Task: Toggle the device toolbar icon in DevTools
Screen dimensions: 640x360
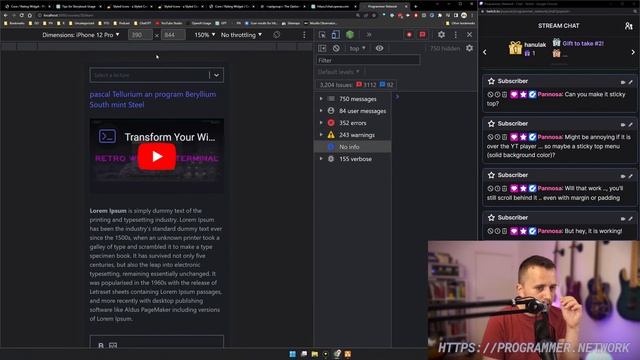Action: 336,35
